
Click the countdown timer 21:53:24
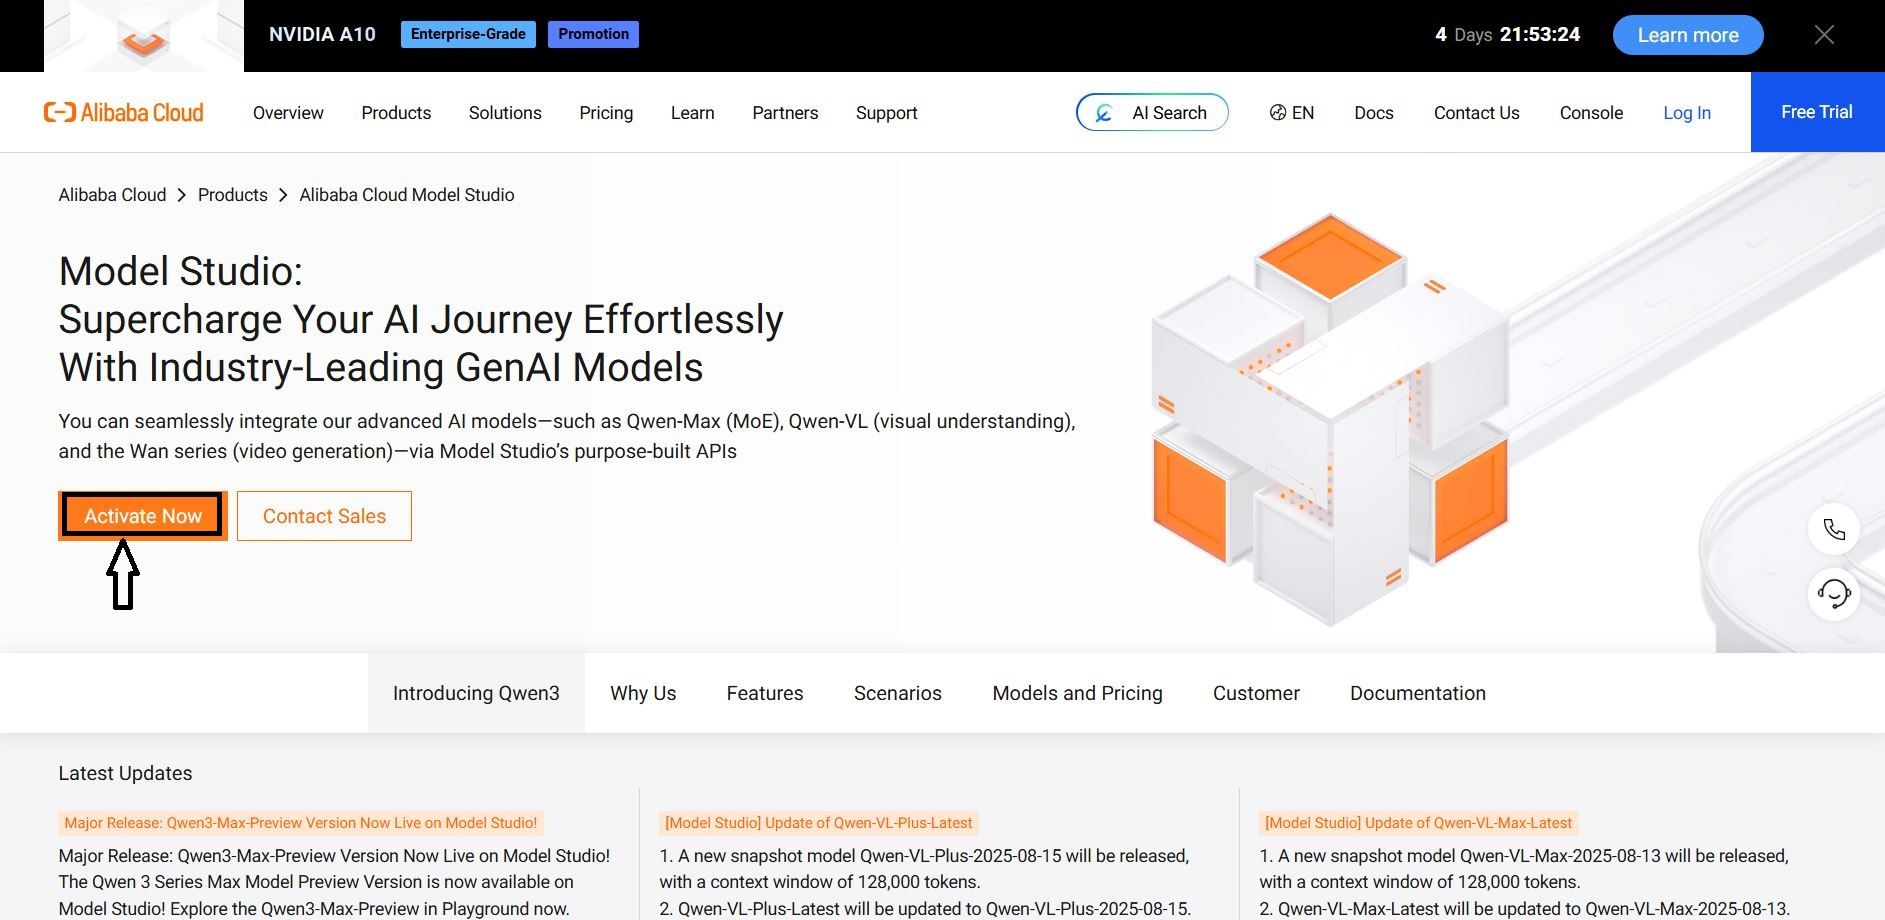[x=1540, y=34]
